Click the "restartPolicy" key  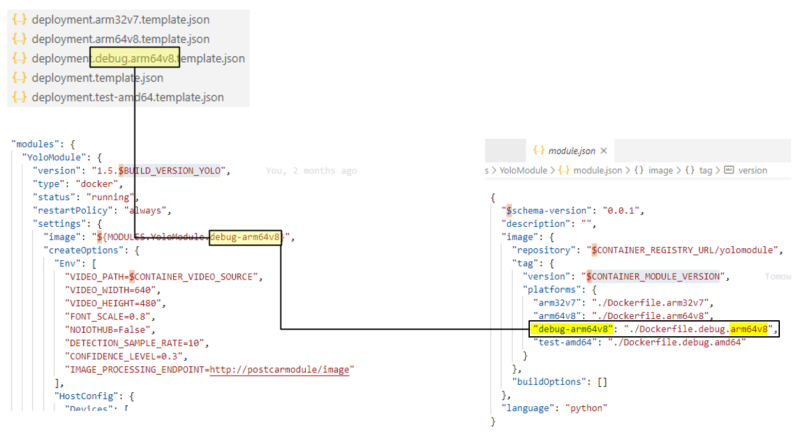coord(73,211)
